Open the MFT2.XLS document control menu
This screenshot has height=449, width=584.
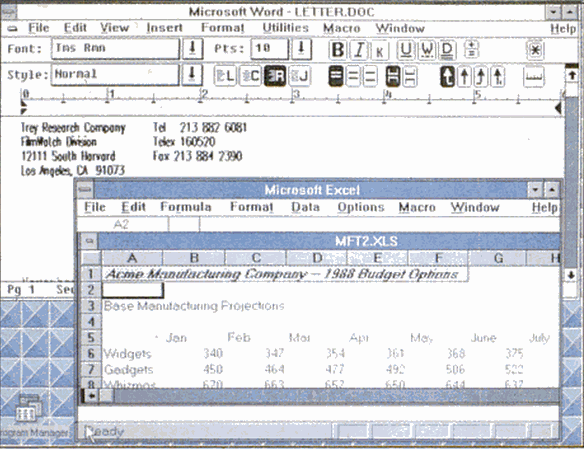point(89,241)
